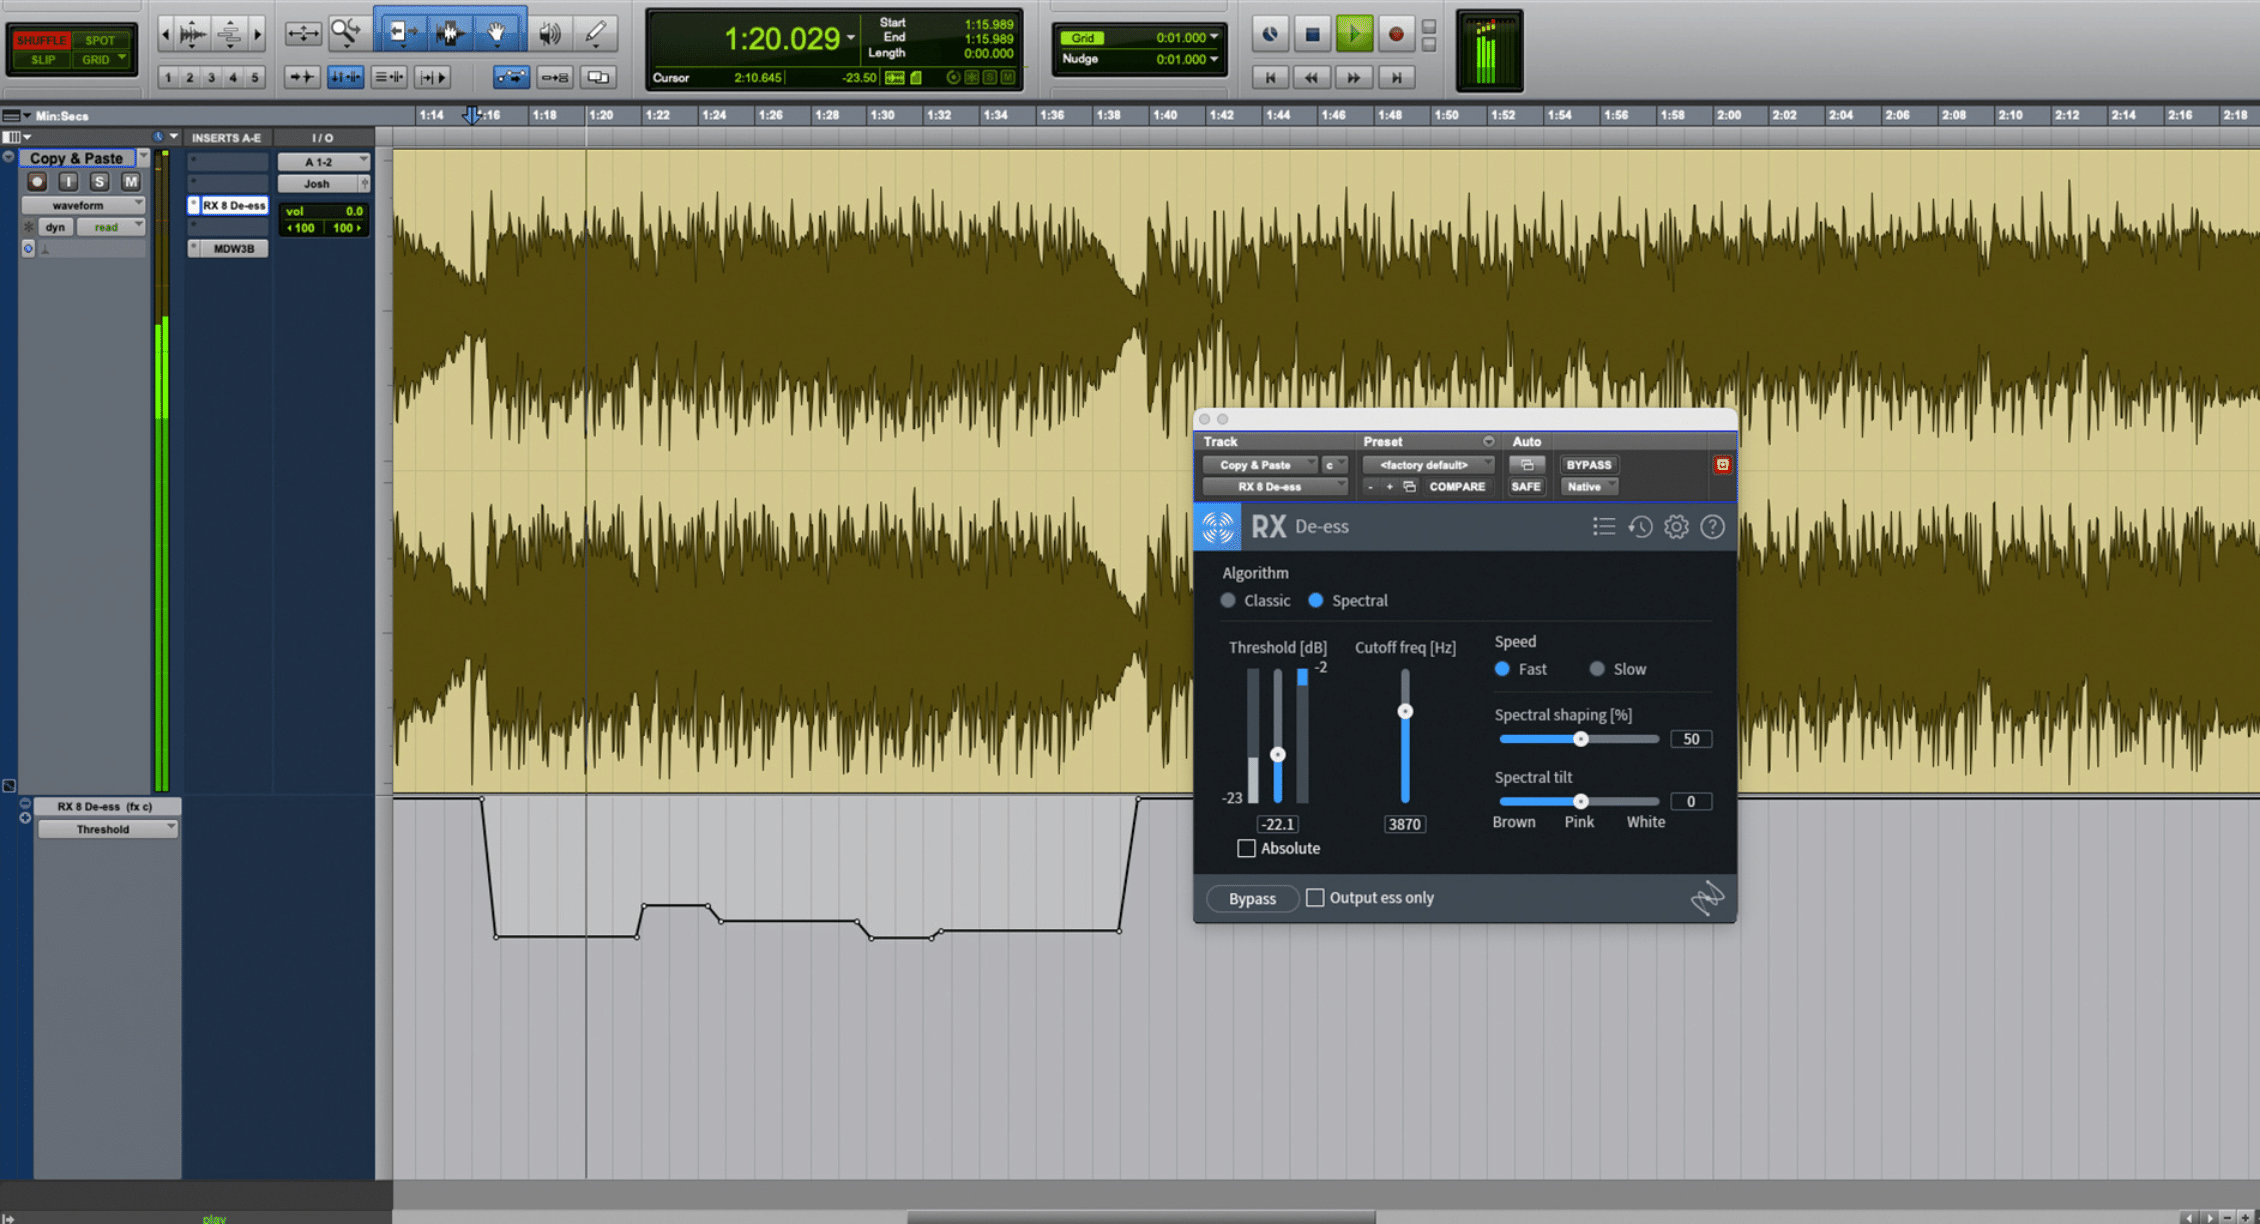
Task: Toggle Link Timeline and Edit Selection
Action: coord(345,77)
